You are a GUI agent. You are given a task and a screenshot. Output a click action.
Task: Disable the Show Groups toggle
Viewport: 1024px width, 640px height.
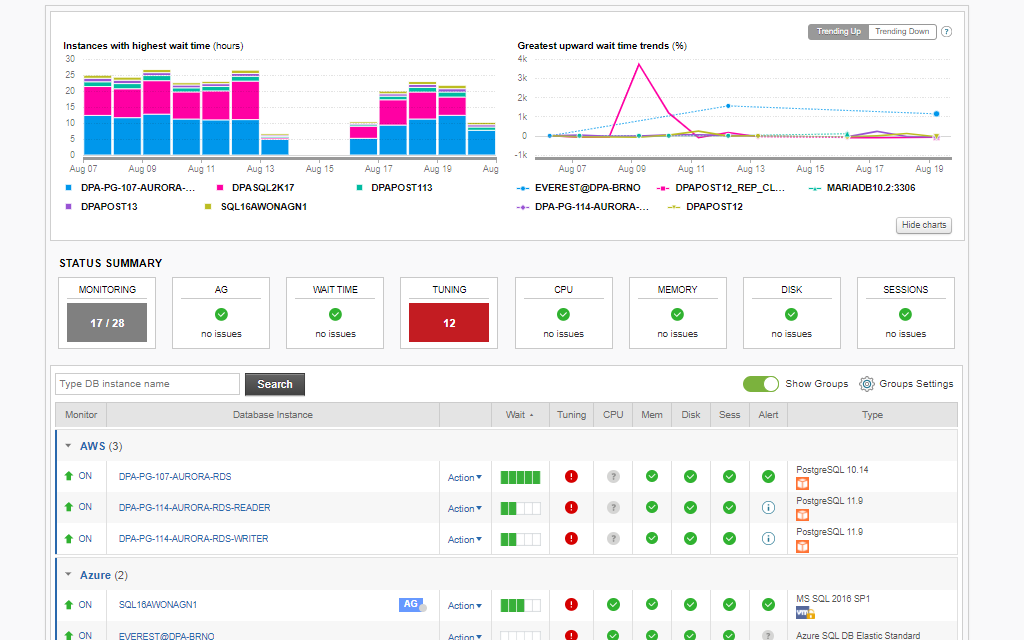pos(761,383)
